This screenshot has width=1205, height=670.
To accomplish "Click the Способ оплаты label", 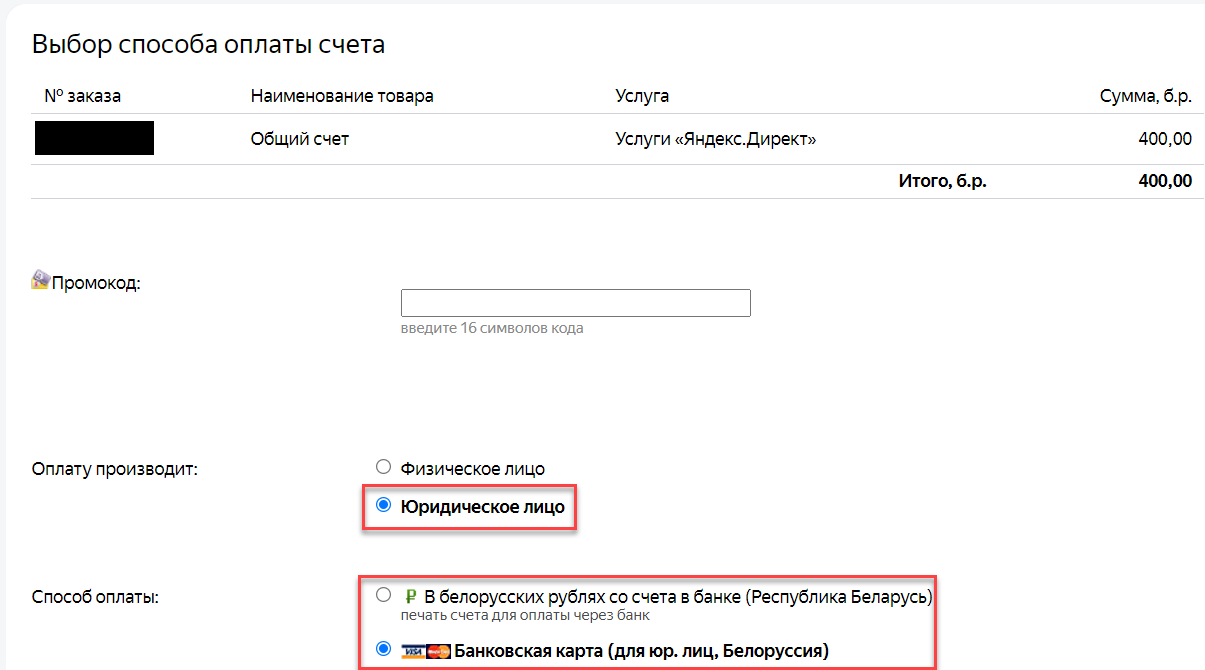I will point(96,598).
